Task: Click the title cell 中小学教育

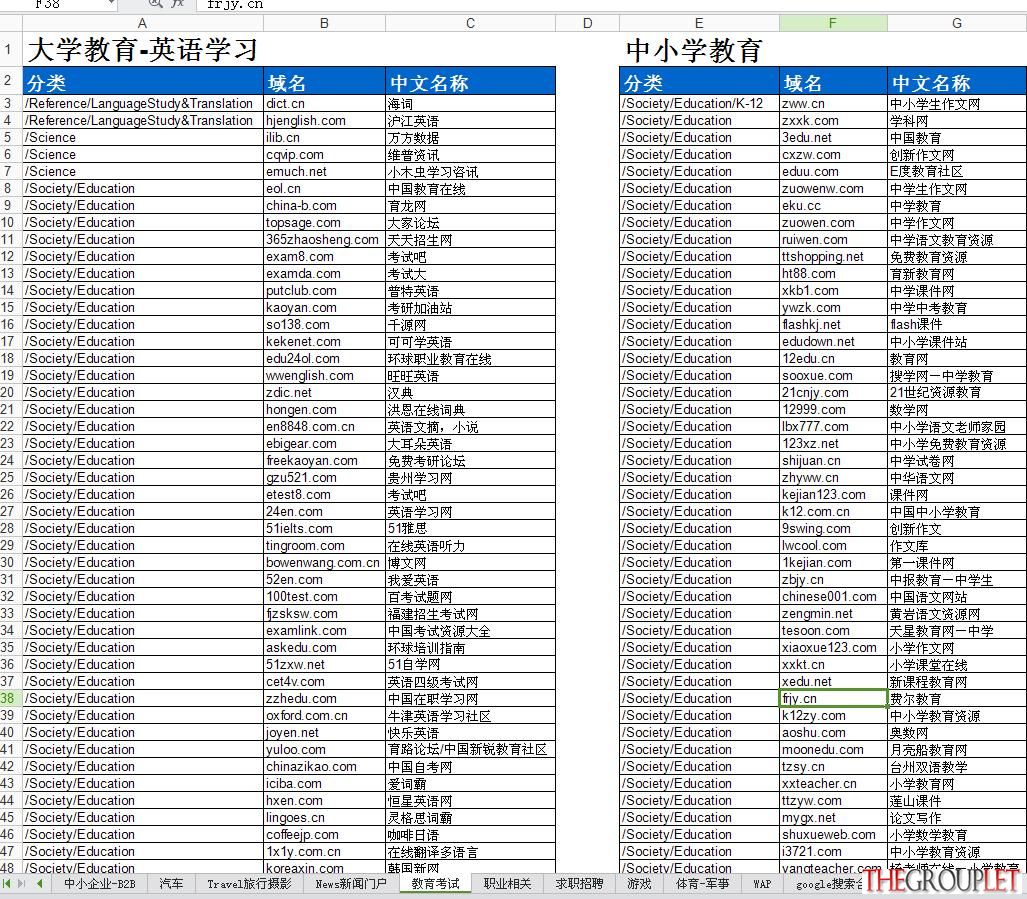Action: pyautogui.click(x=700, y=49)
